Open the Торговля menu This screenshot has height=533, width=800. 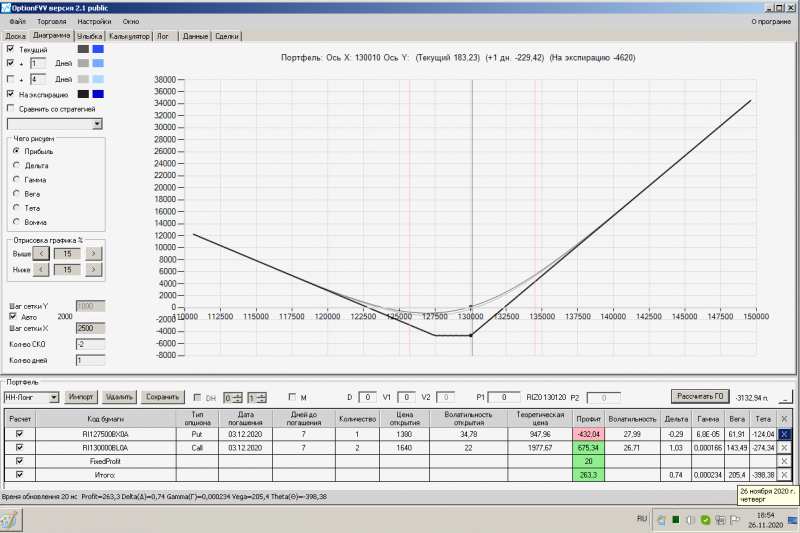52,21
